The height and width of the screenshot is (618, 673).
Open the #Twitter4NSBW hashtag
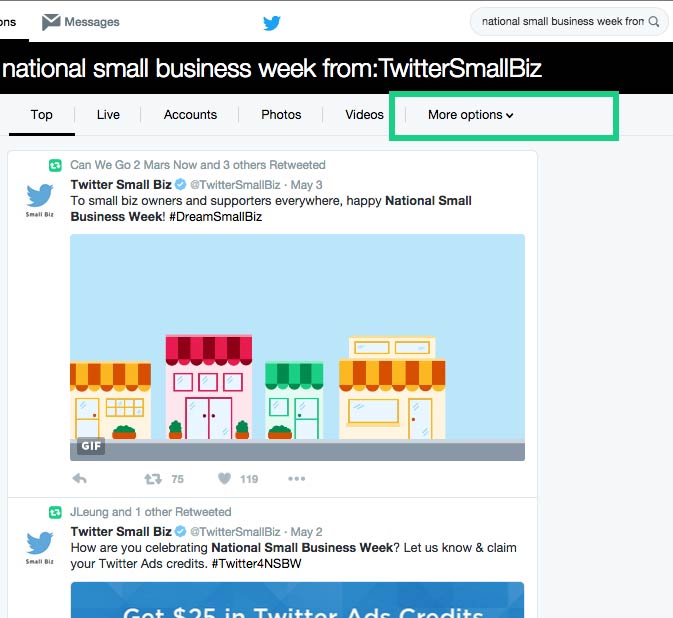(x=257, y=564)
